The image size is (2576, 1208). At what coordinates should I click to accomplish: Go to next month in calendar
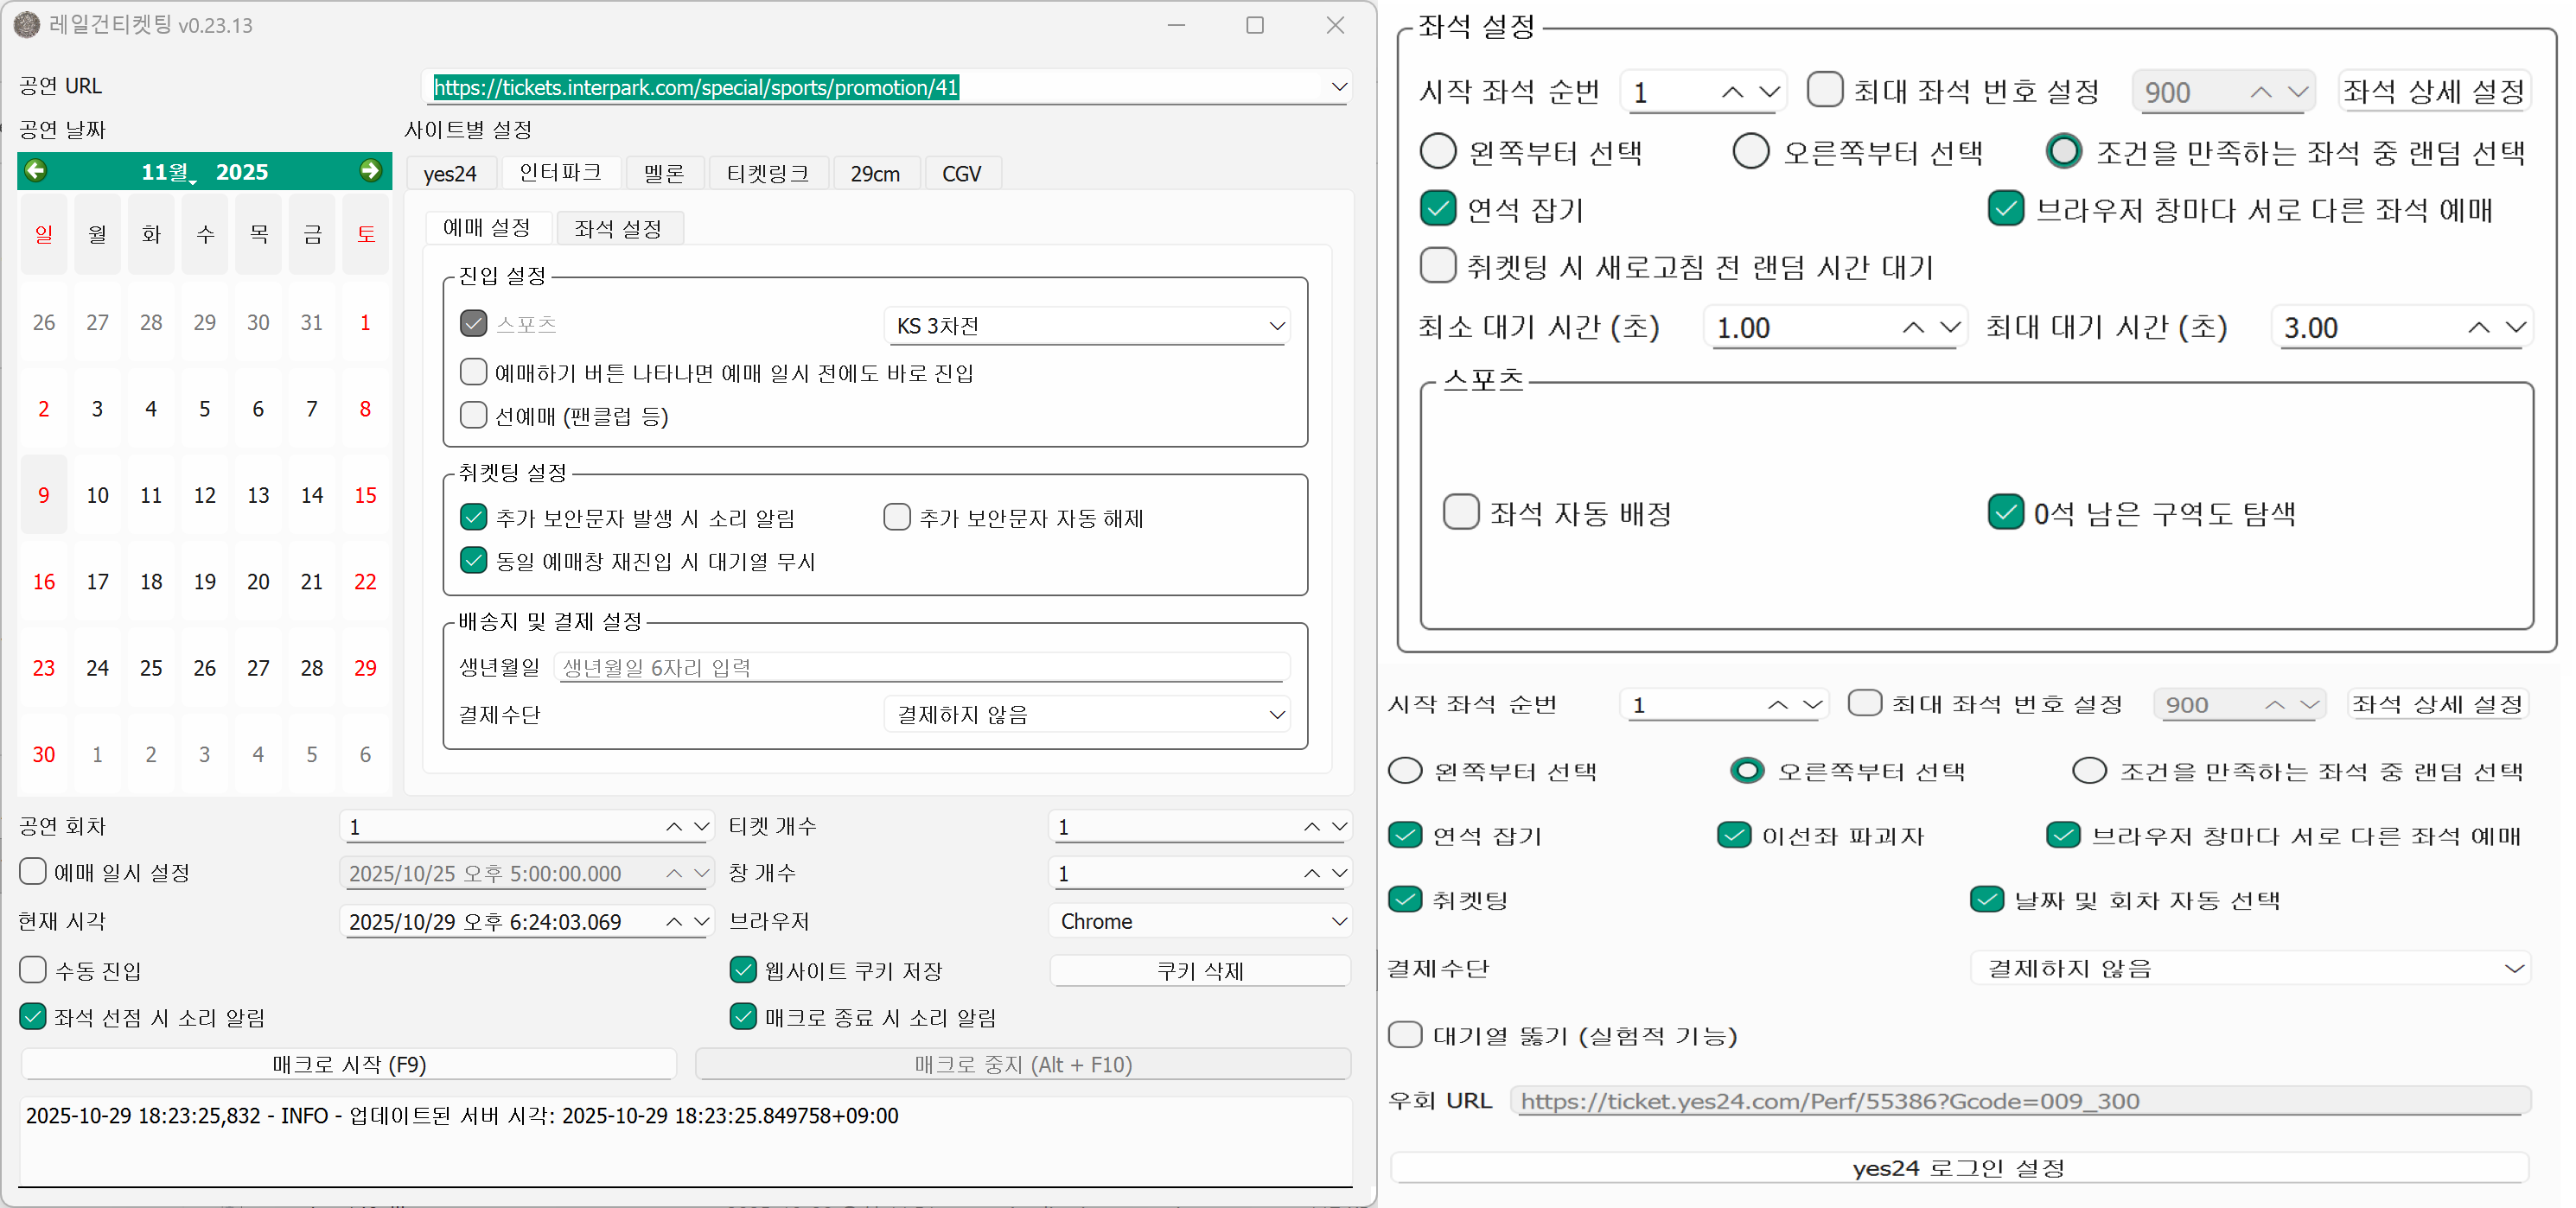pos(371,171)
